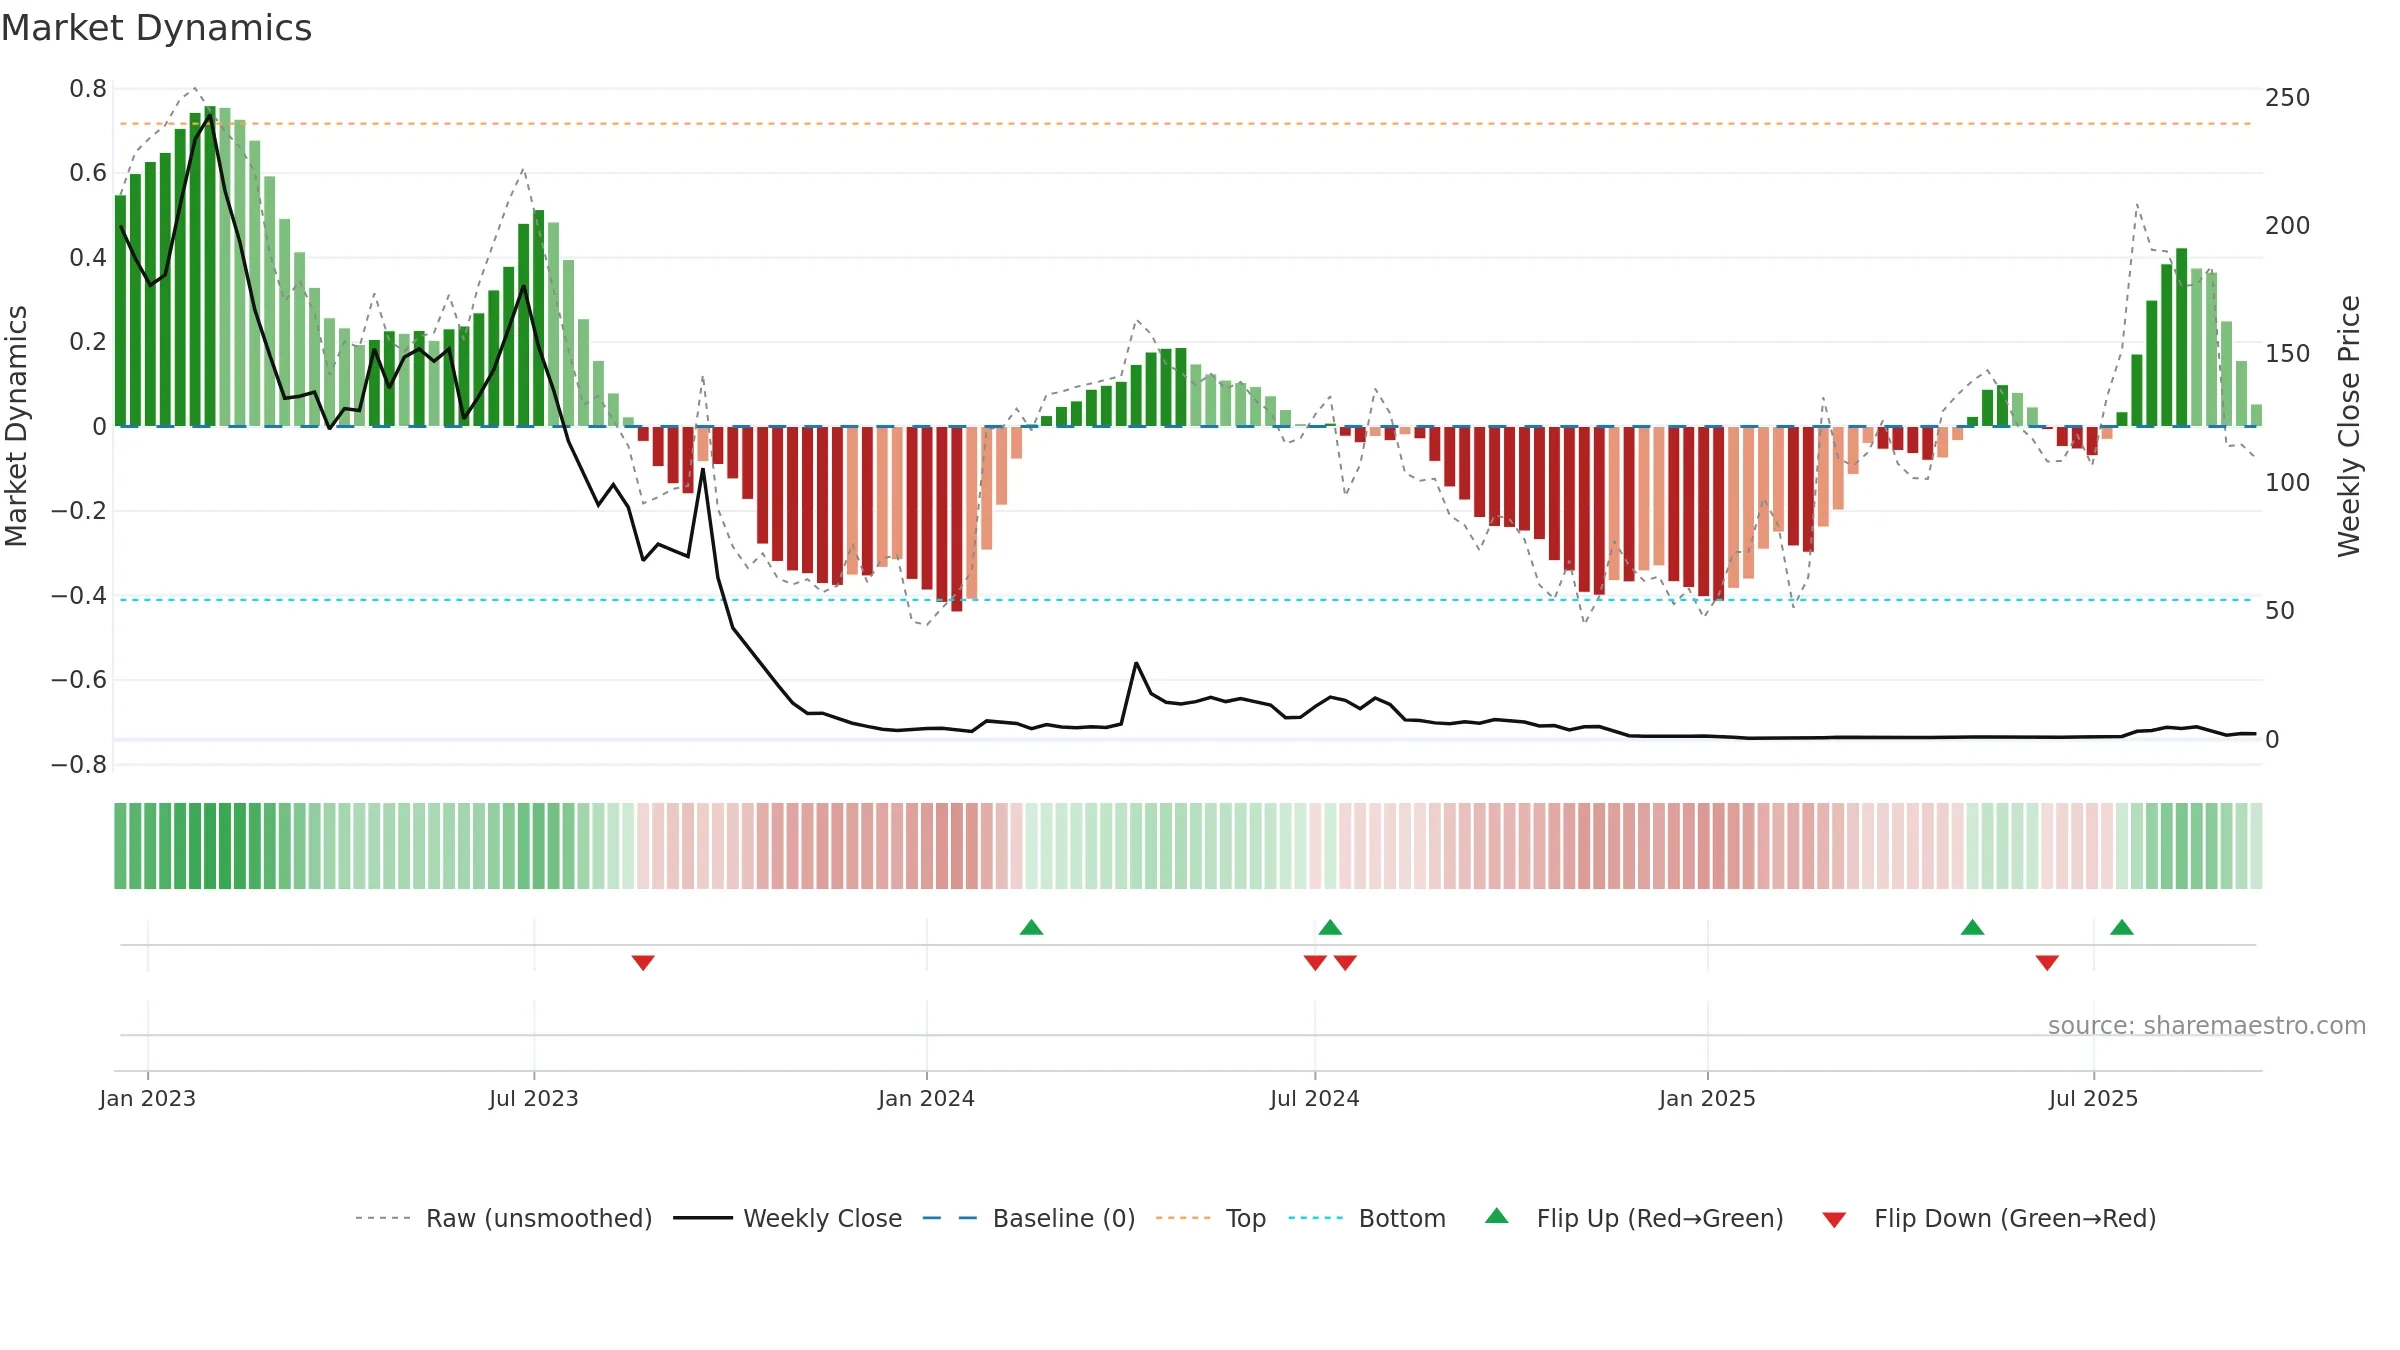Image resolution: width=2400 pixels, height=1350 pixels.
Task: Click the Jul 2024 axis label
Action: point(1314,1098)
